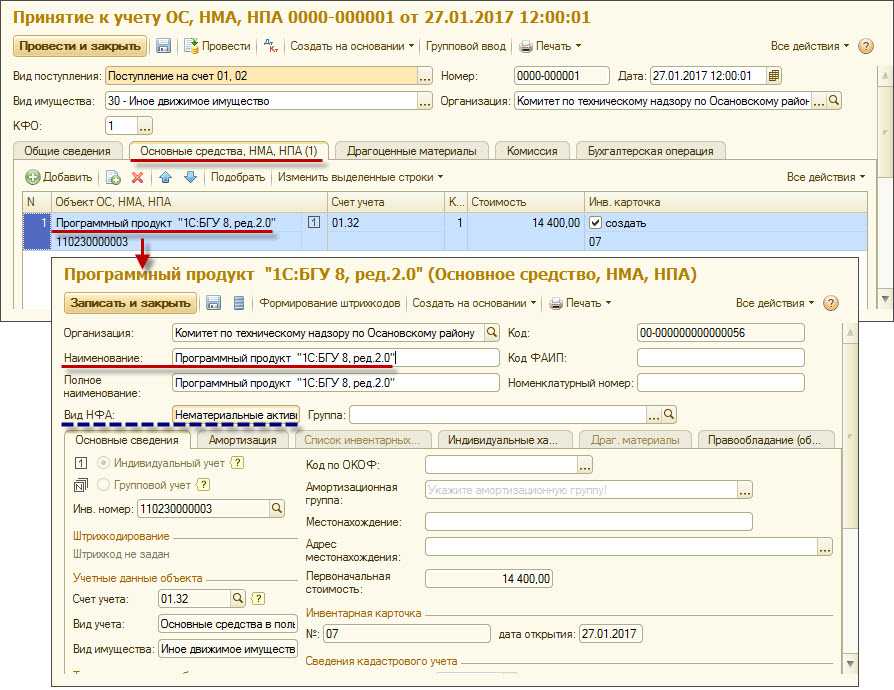Click the Местонахождение input field

(588, 521)
